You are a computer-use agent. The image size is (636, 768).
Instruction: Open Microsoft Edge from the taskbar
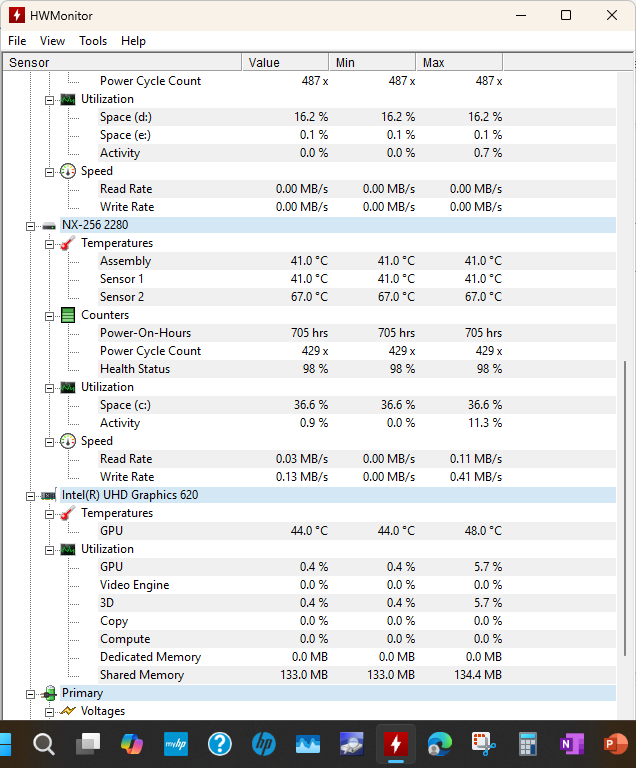(x=440, y=744)
